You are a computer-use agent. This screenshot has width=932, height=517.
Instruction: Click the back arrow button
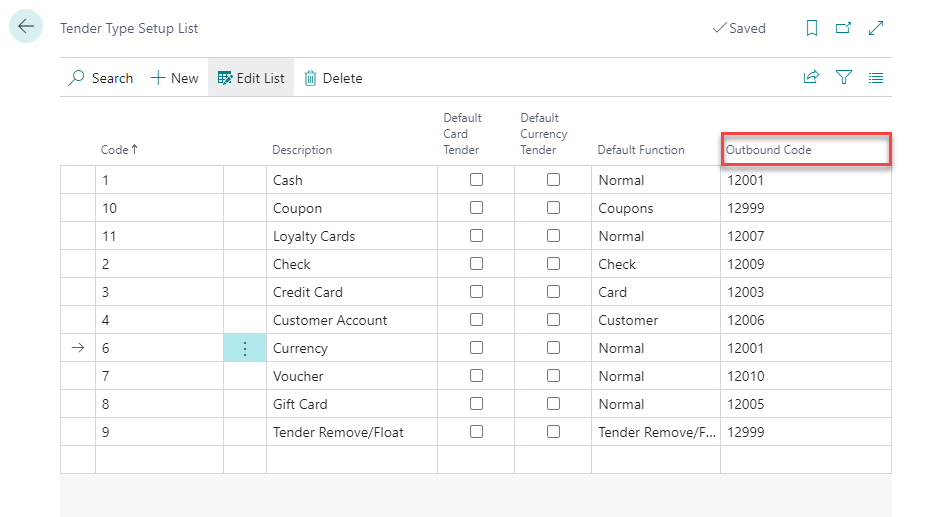26,27
